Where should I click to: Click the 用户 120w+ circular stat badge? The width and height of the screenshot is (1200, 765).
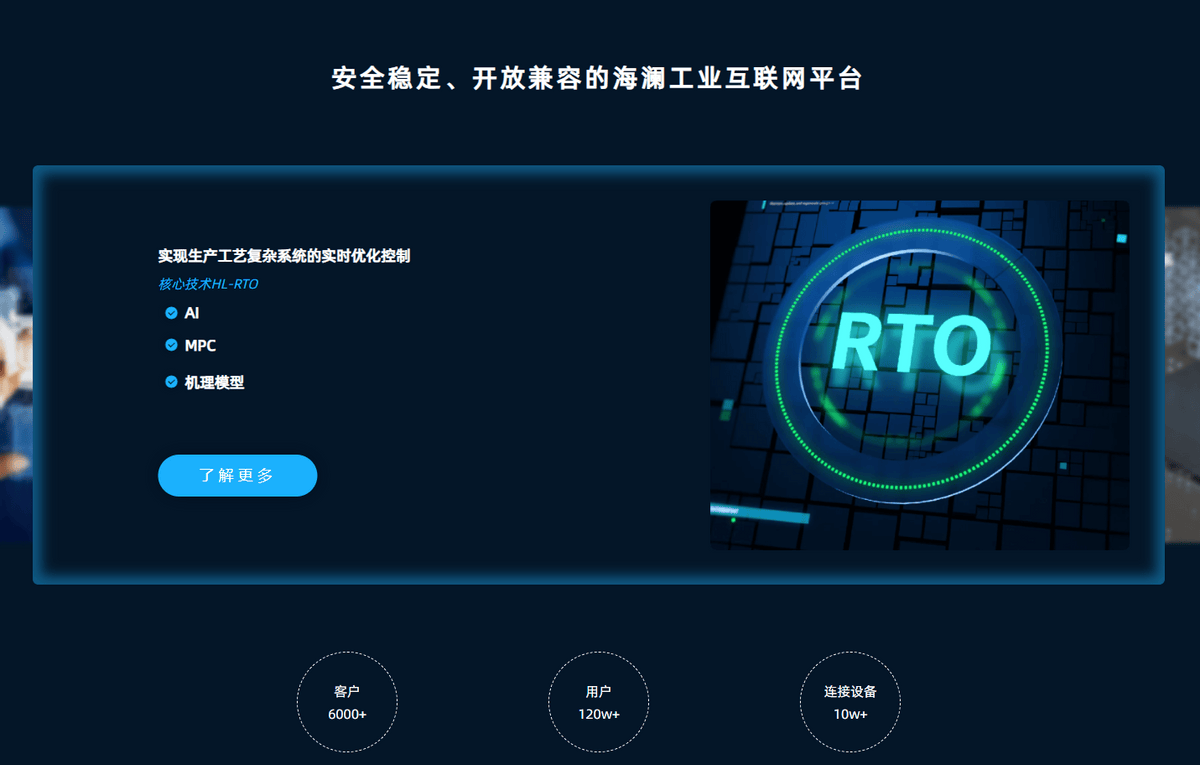point(598,702)
